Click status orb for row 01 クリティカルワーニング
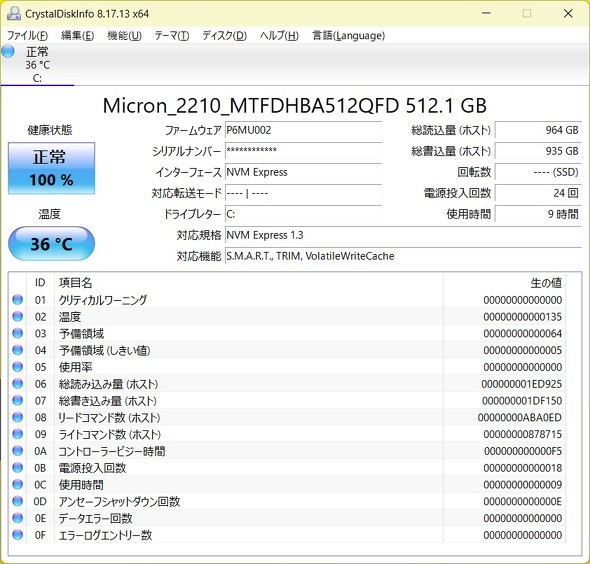This screenshot has width=590, height=564. [x=17, y=300]
